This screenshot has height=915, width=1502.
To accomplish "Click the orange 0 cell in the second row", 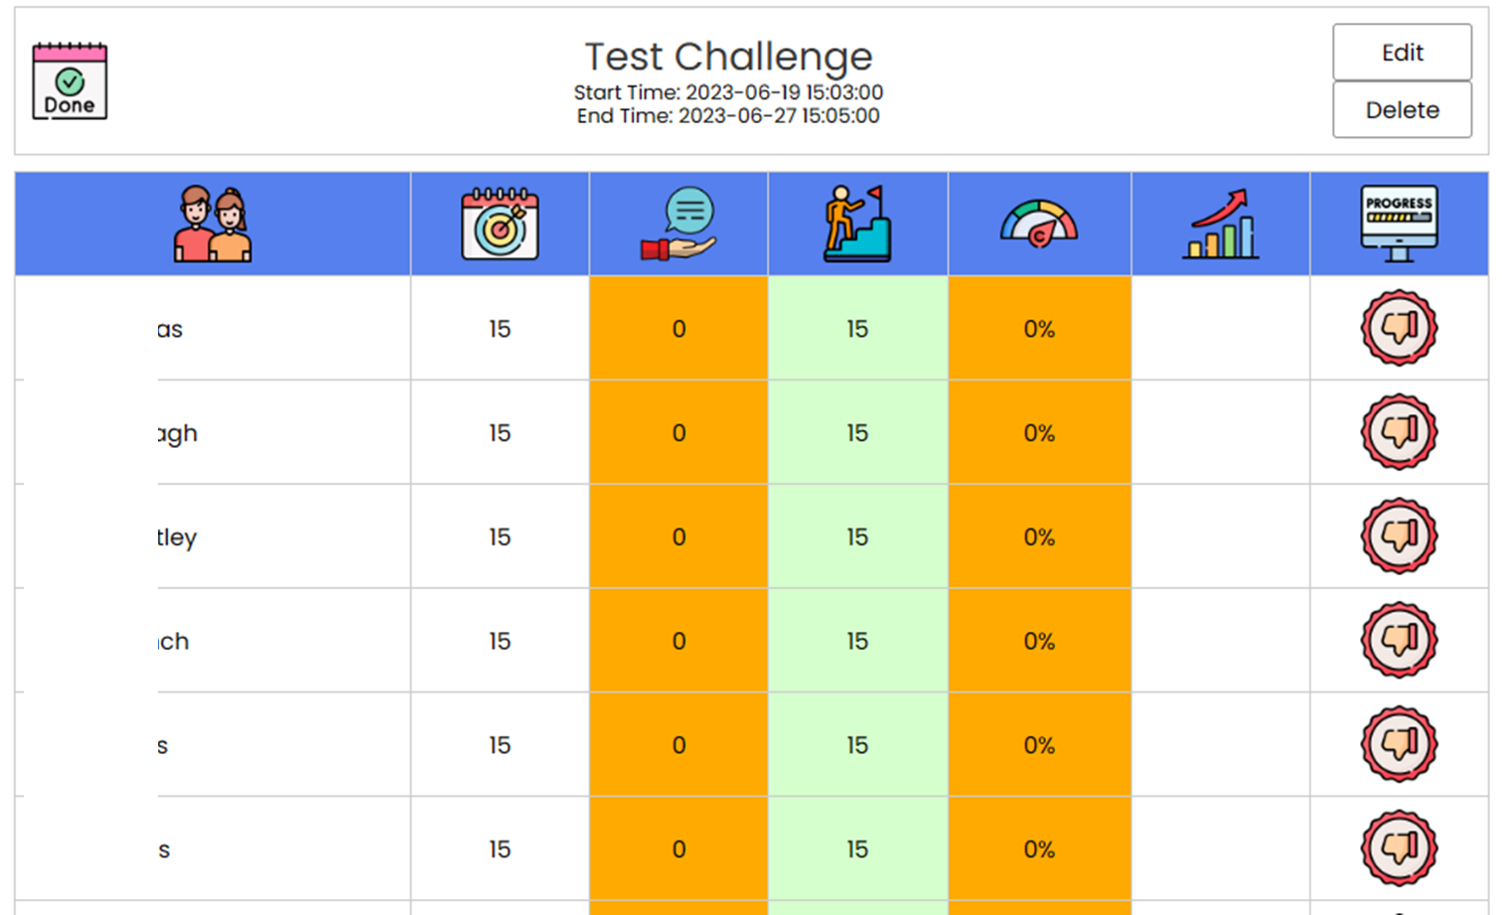I will tap(678, 432).
